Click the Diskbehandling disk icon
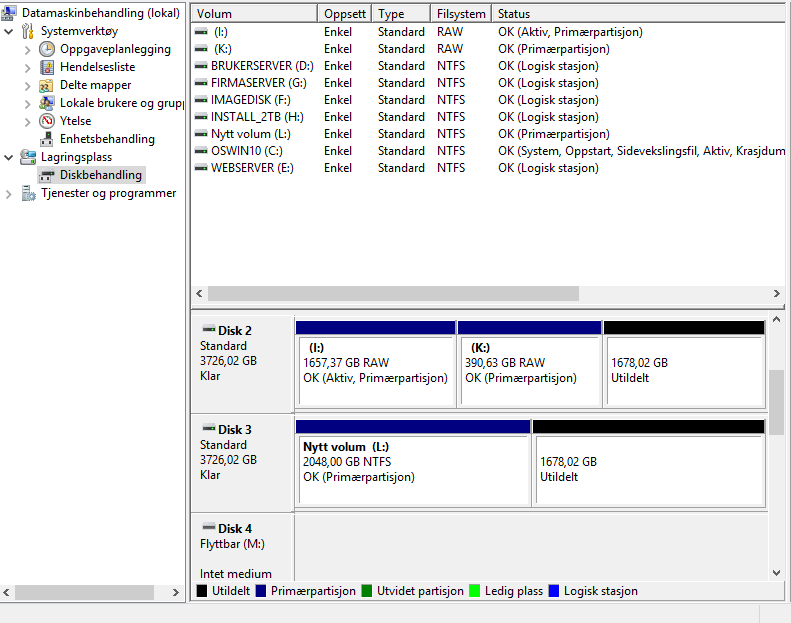 tap(47, 176)
